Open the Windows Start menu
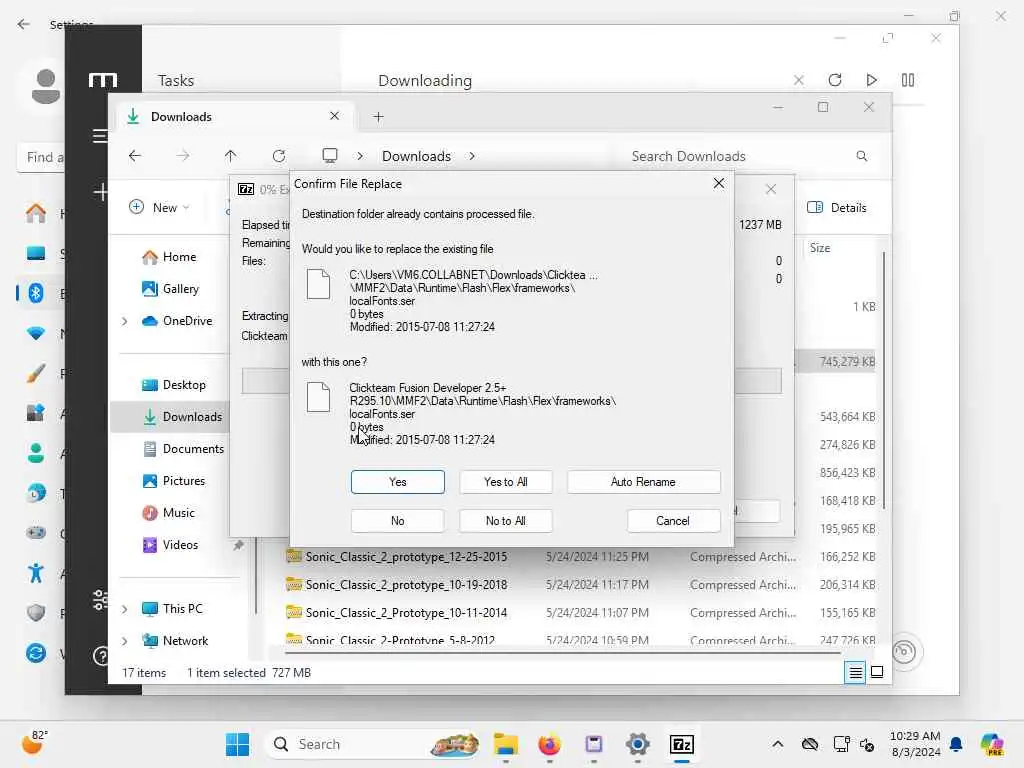Screen dimensions: 1024x768 pos(237,744)
